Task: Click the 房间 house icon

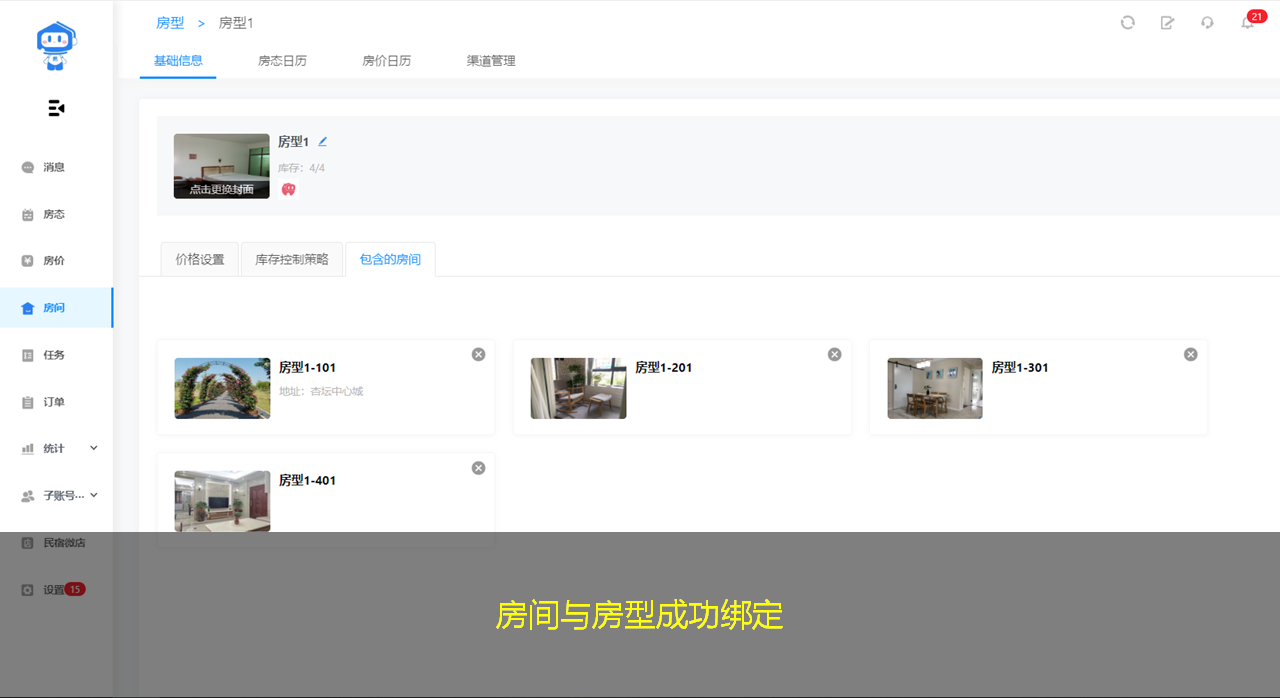Action: click(x=28, y=308)
